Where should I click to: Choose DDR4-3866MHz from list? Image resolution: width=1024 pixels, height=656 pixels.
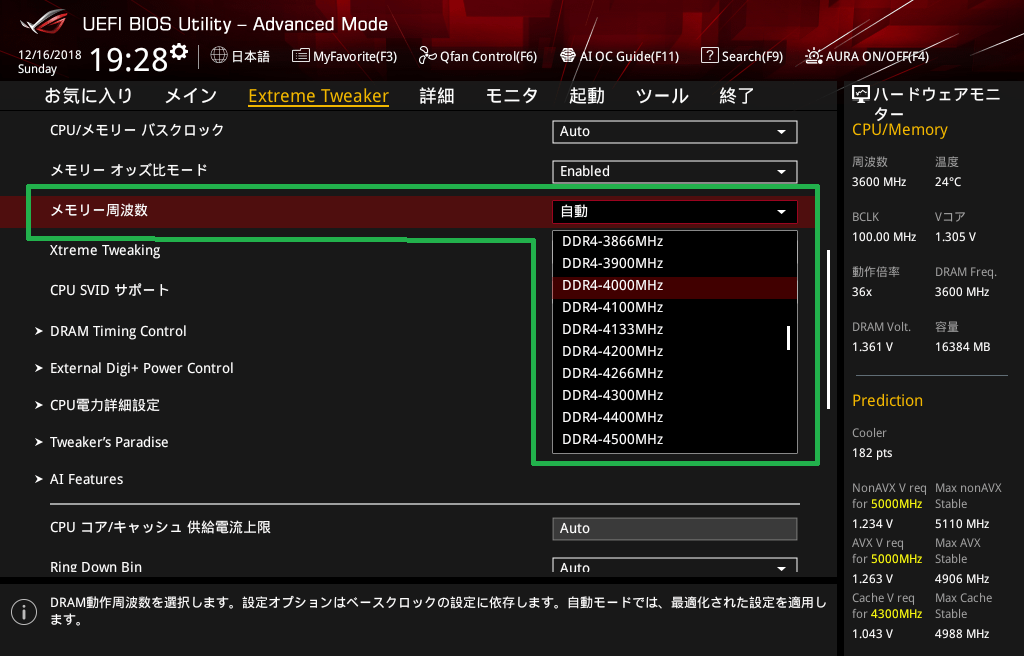pos(675,241)
